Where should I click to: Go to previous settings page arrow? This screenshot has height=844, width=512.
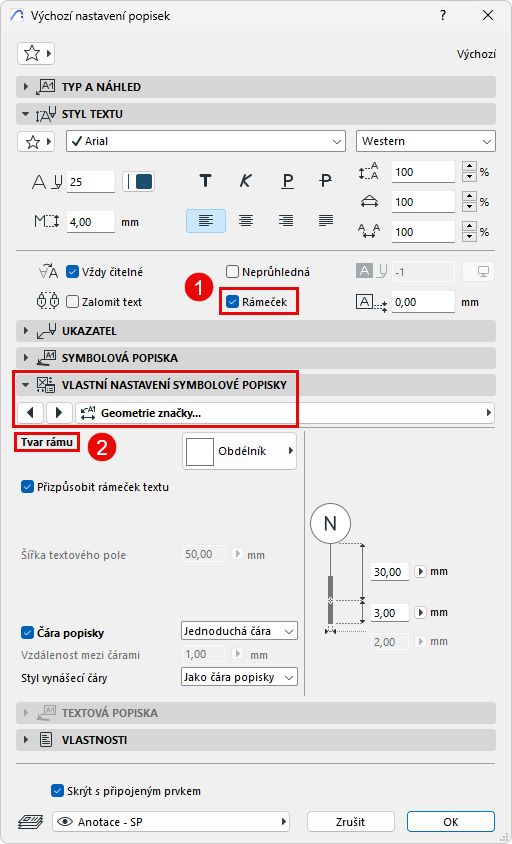(x=31, y=413)
